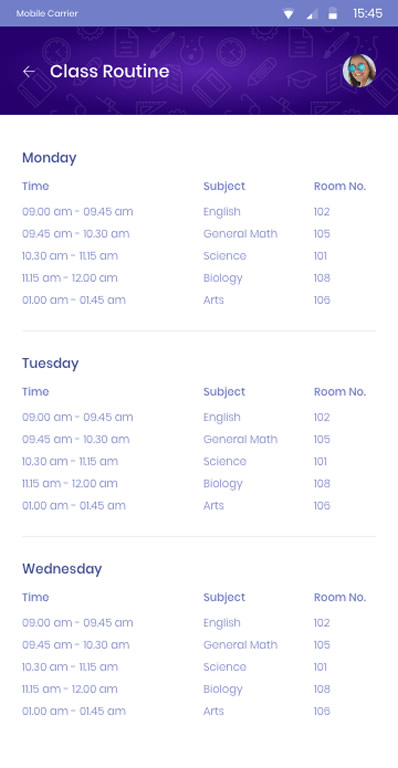Tap the 15:45 clock in status bar
Viewport: 398px width, 768px height.
coord(368,13)
